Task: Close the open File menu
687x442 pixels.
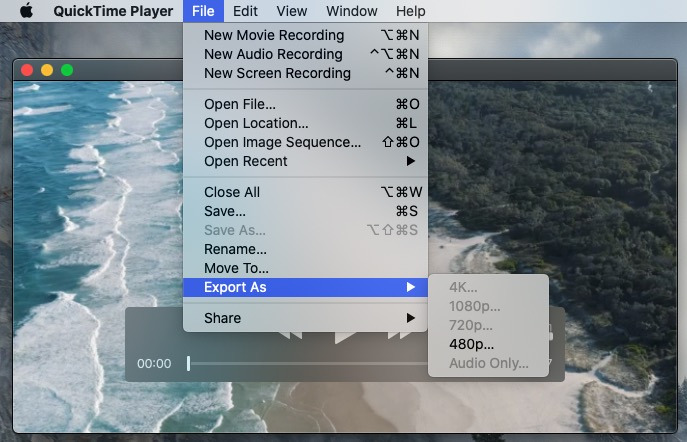Action: tap(203, 11)
